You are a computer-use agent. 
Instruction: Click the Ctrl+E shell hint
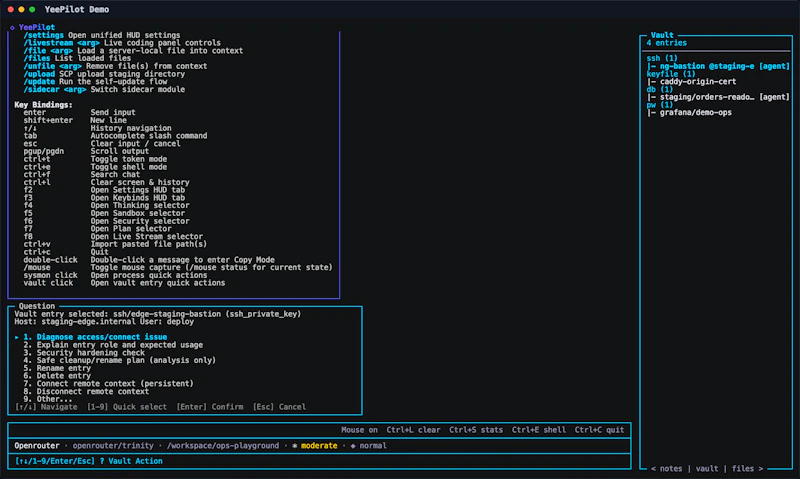click(x=539, y=430)
